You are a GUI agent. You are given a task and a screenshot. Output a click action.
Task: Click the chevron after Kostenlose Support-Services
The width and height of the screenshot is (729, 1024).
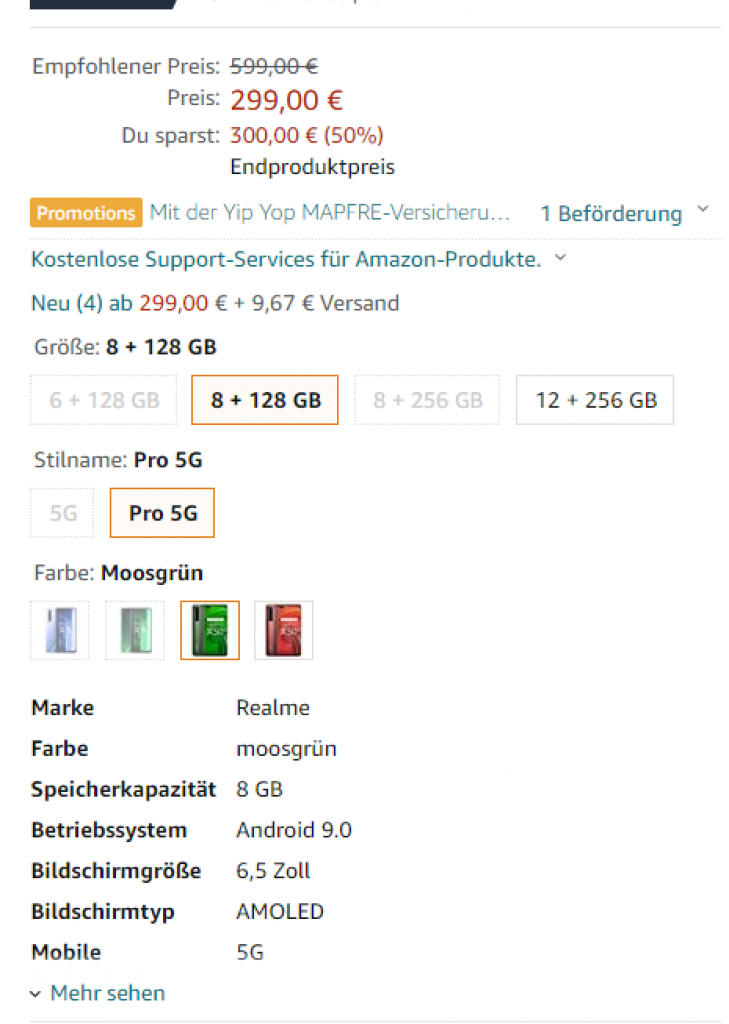pos(560,258)
